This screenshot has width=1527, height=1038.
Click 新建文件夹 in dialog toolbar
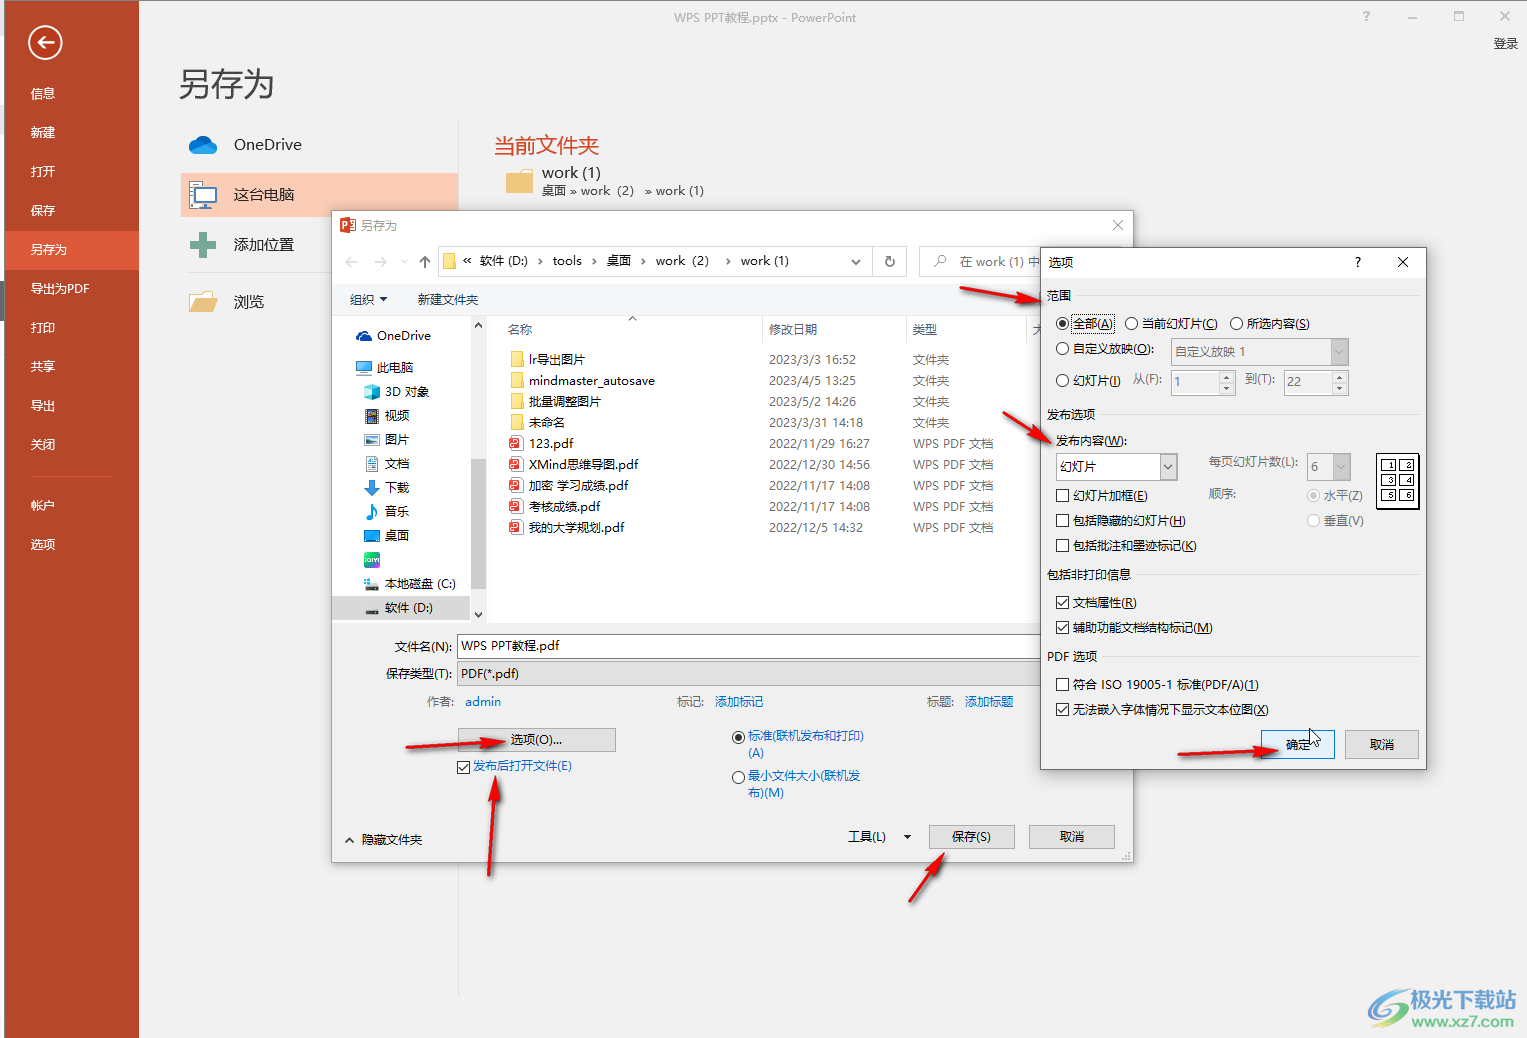click(447, 300)
